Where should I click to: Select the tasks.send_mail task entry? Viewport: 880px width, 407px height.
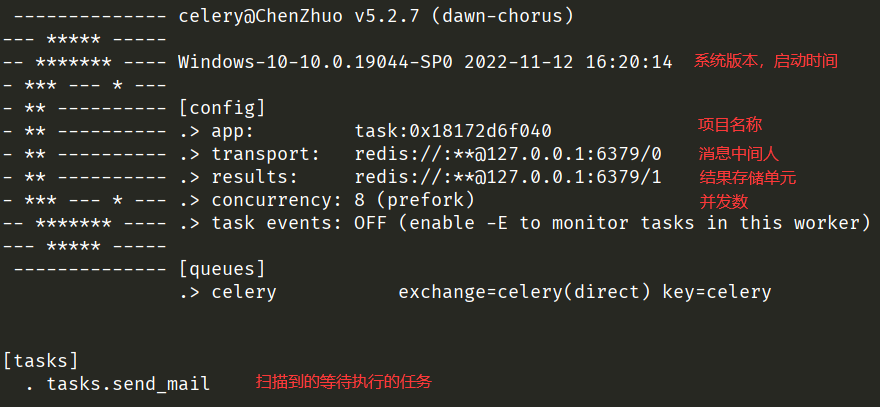pyautogui.click(x=128, y=384)
